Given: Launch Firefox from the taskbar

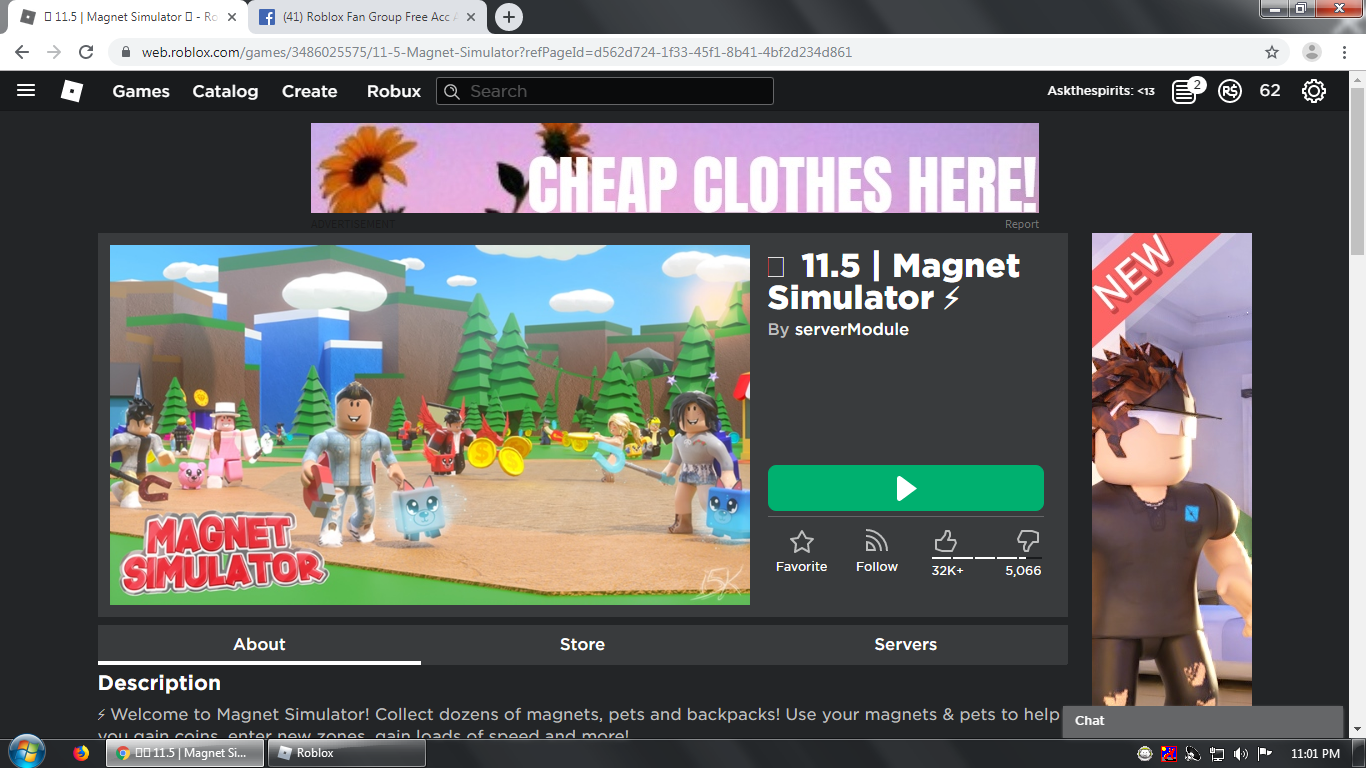Looking at the screenshot, I should (x=81, y=753).
